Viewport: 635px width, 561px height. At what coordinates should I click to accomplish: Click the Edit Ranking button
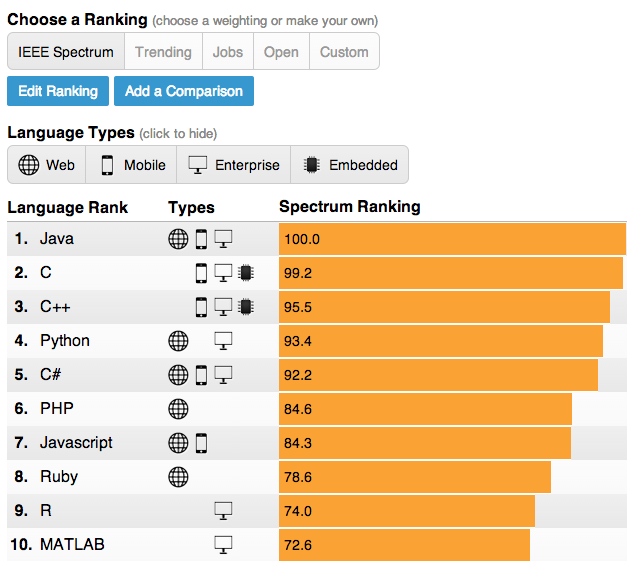[58, 91]
